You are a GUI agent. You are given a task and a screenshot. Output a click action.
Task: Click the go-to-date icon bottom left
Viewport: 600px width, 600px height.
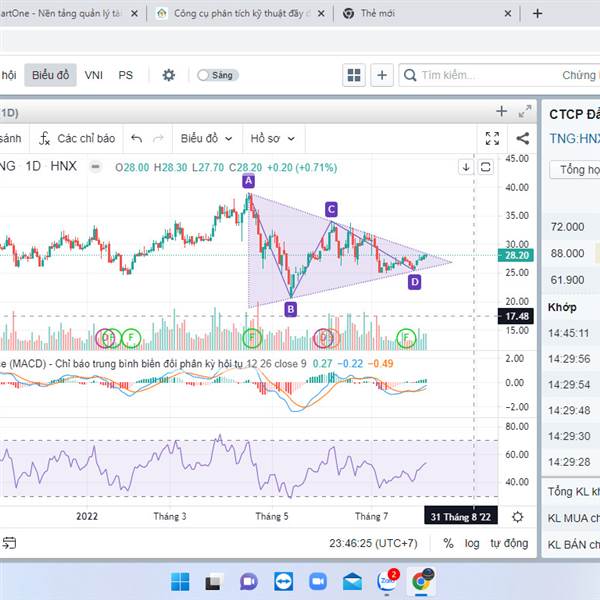(9, 543)
